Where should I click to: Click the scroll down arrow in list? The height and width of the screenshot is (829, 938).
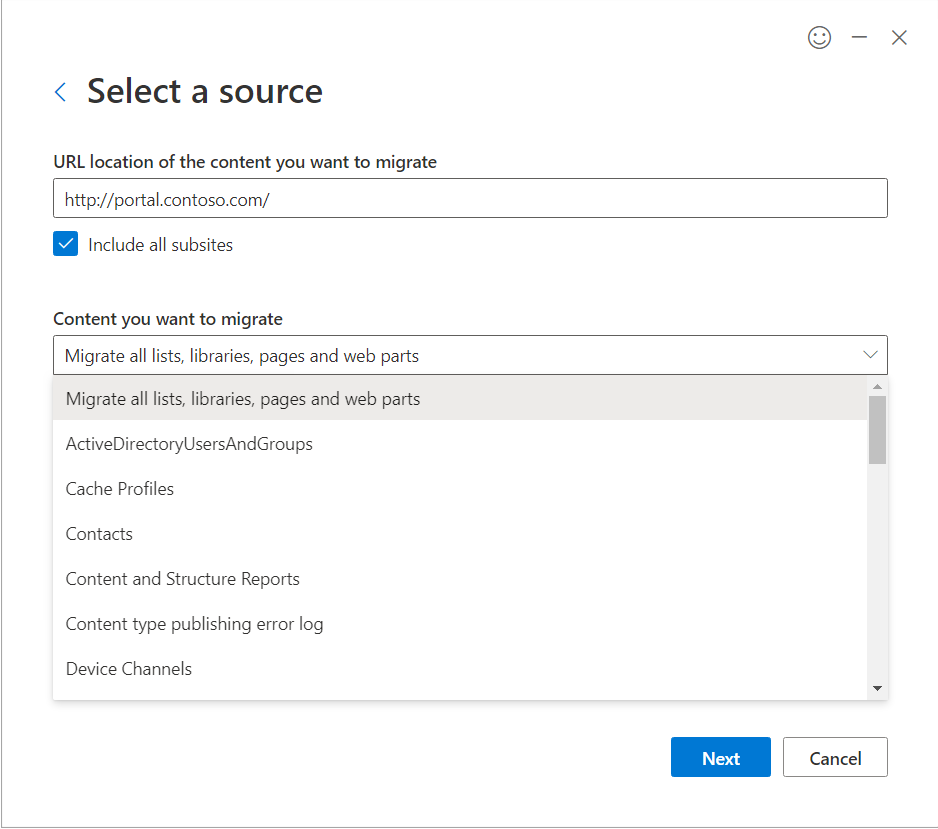point(877,688)
